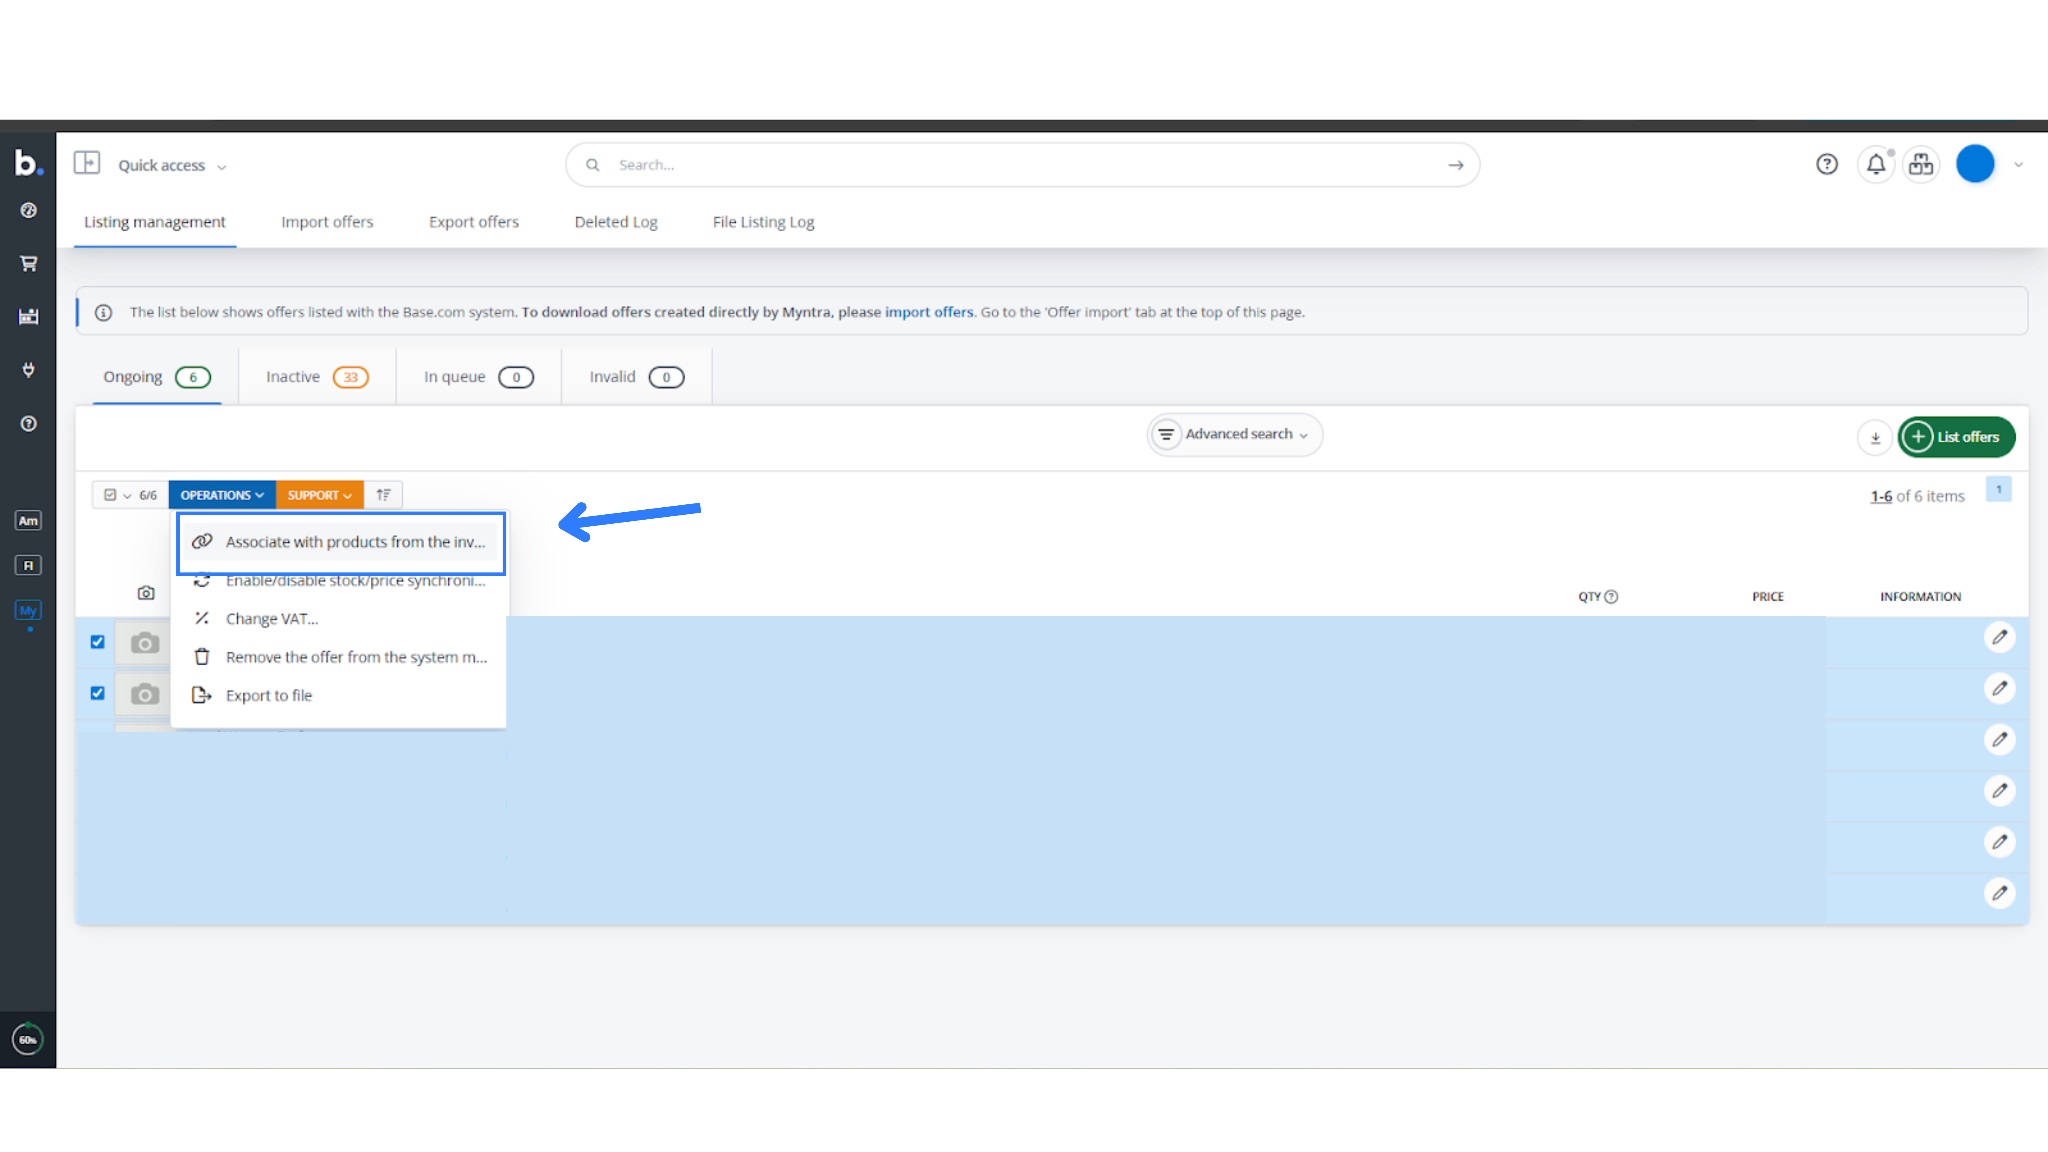Follow the 'import offers' link in info banner

coord(928,312)
